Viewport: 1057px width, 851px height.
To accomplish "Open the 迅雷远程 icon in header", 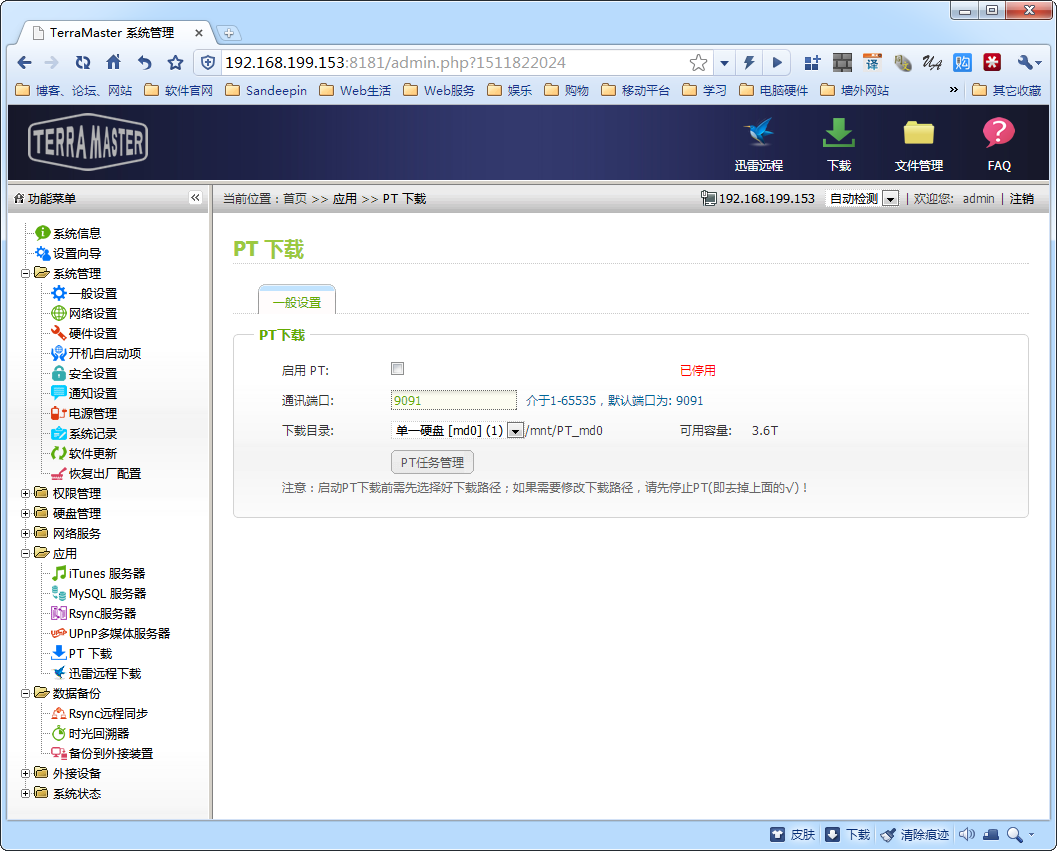I will (758, 135).
